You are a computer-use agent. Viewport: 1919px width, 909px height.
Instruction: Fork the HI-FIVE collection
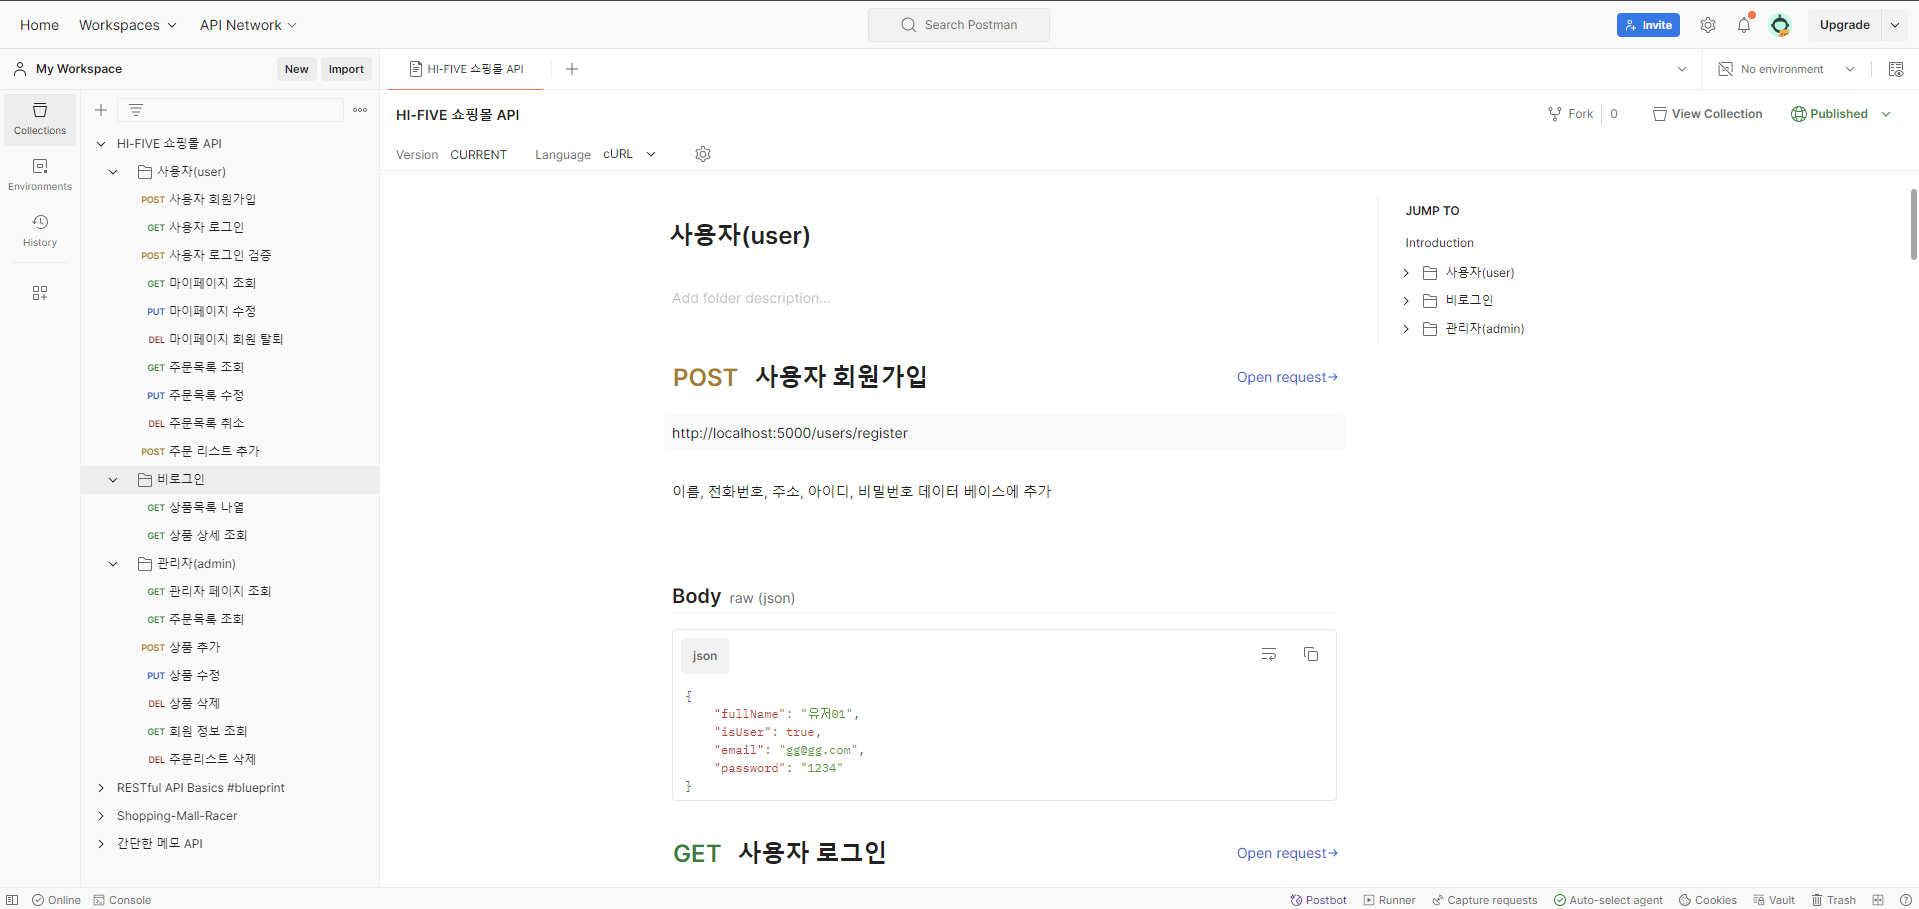[x=1570, y=114]
